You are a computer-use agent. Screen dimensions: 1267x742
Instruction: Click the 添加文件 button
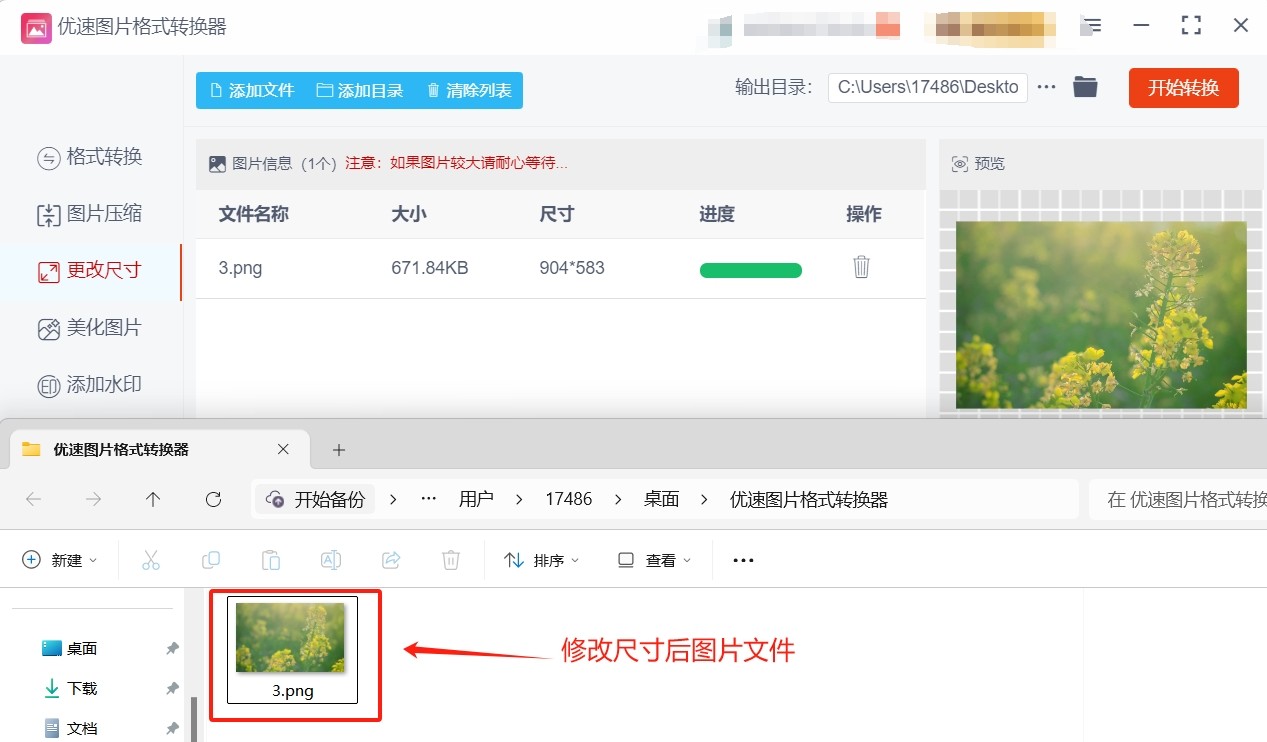pos(251,90)
